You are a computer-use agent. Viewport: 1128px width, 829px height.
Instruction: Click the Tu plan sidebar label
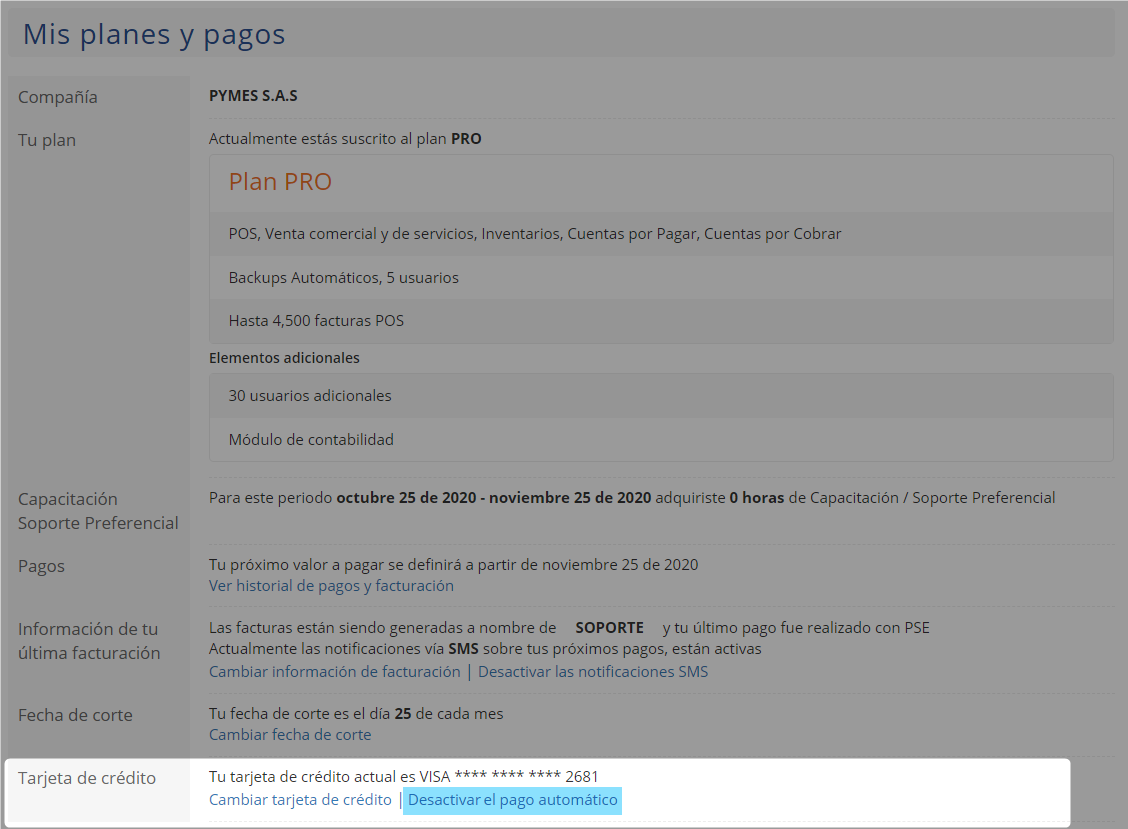[x=47, y=140]
